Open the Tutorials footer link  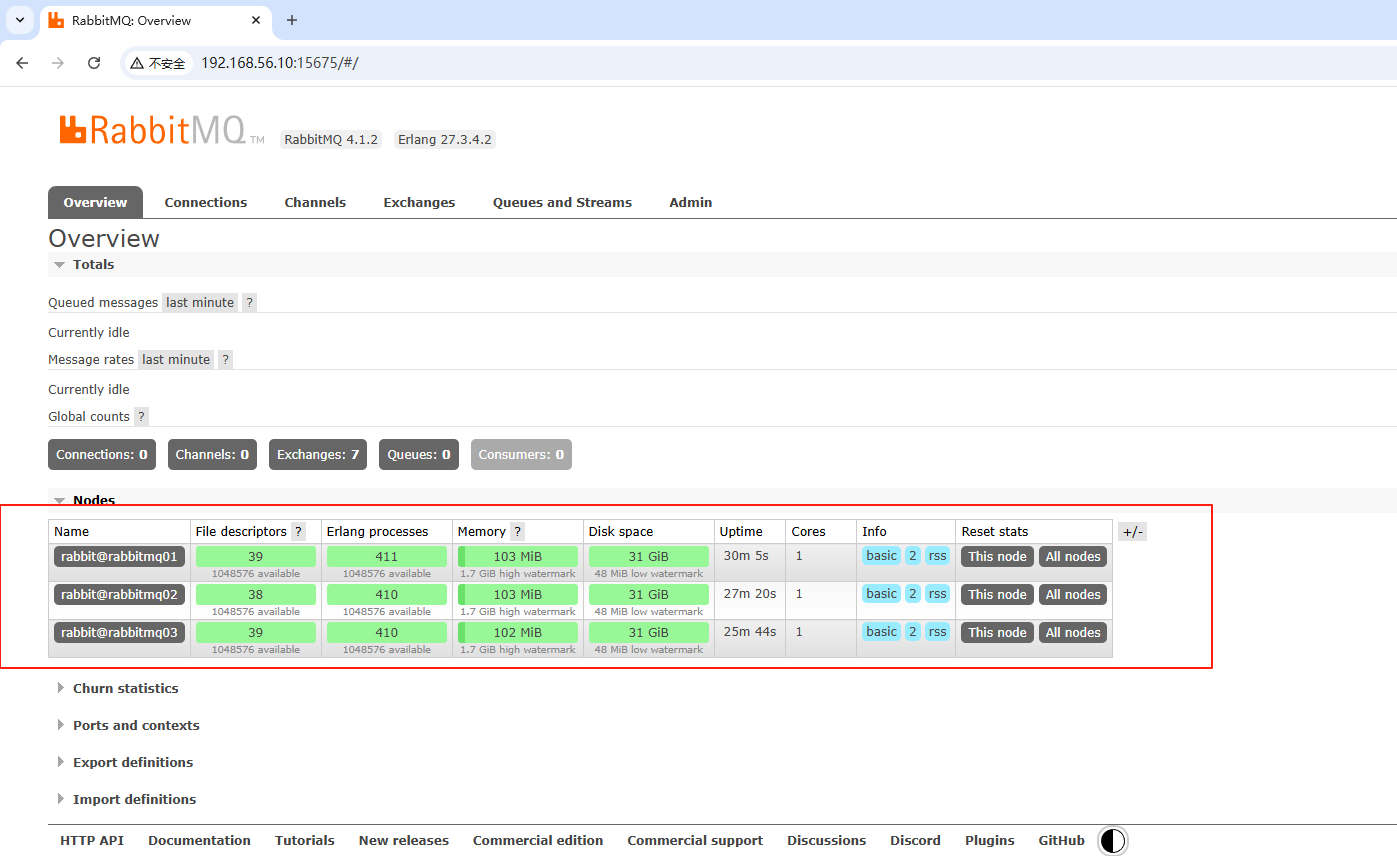click(x=305, y=841)
